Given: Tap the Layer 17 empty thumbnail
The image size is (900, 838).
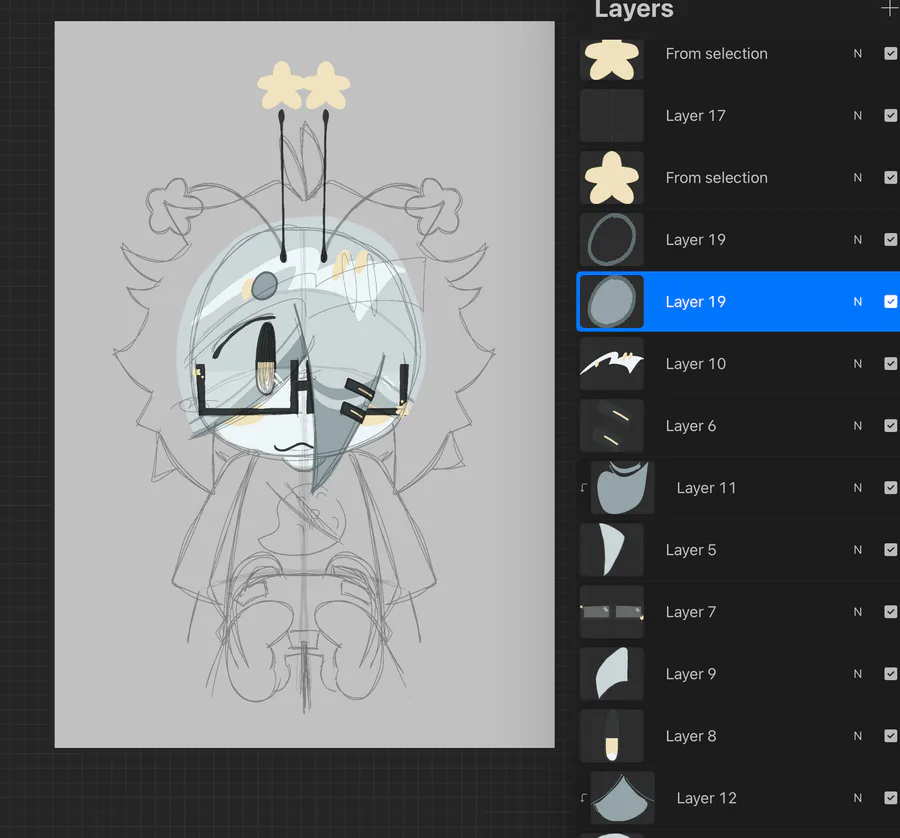Looking at the screenshot, I should [x=612, y=115].
